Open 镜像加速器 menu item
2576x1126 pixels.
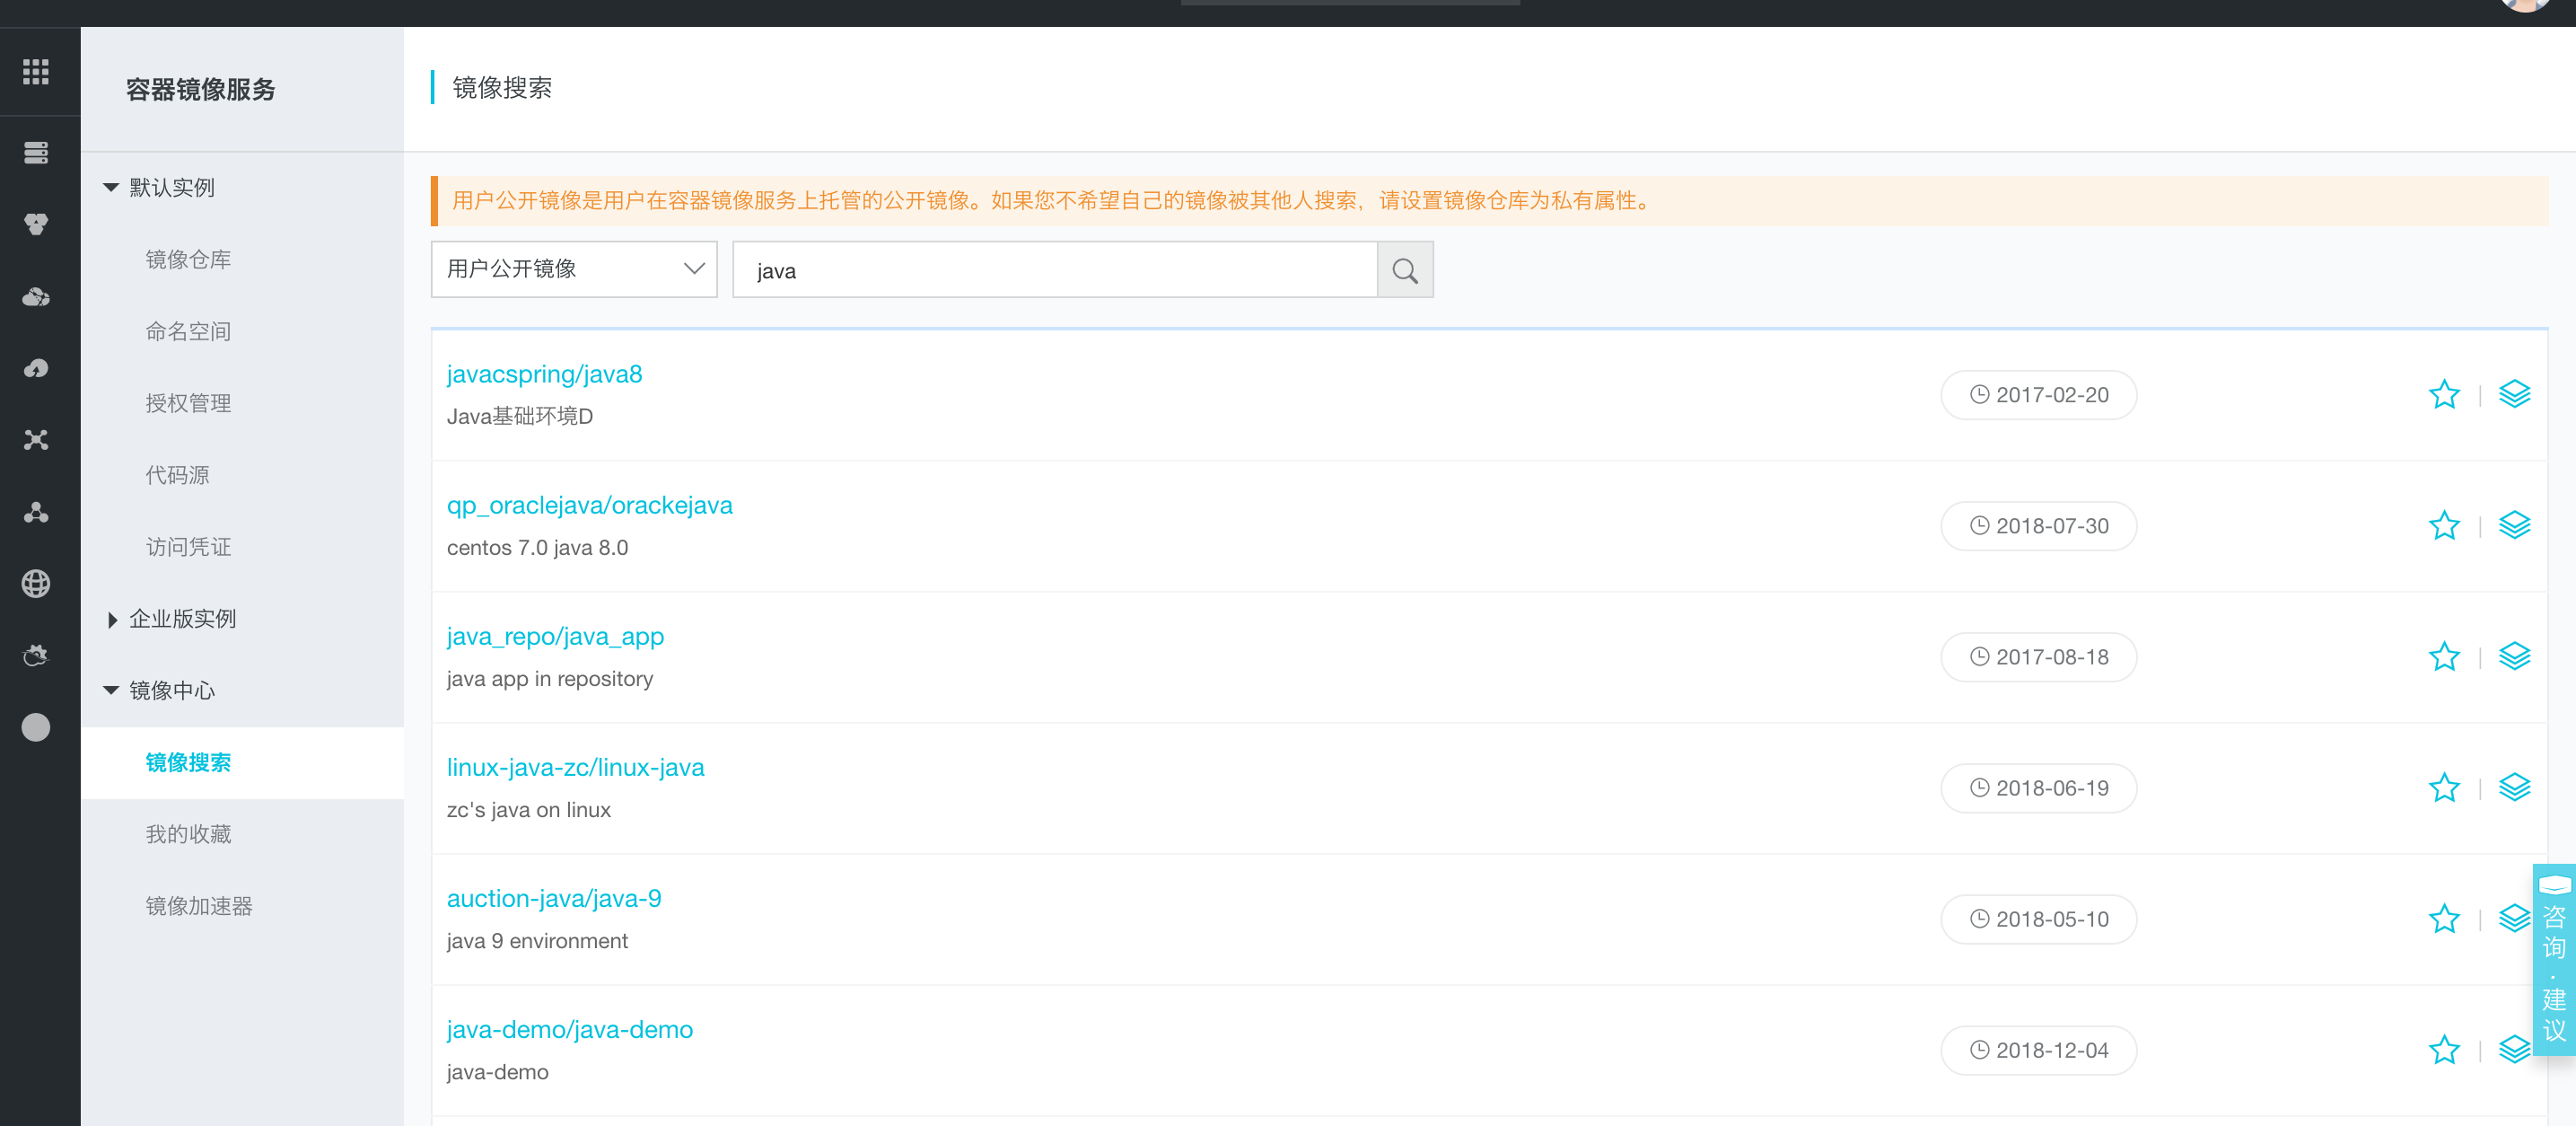(x=198, y=906)
